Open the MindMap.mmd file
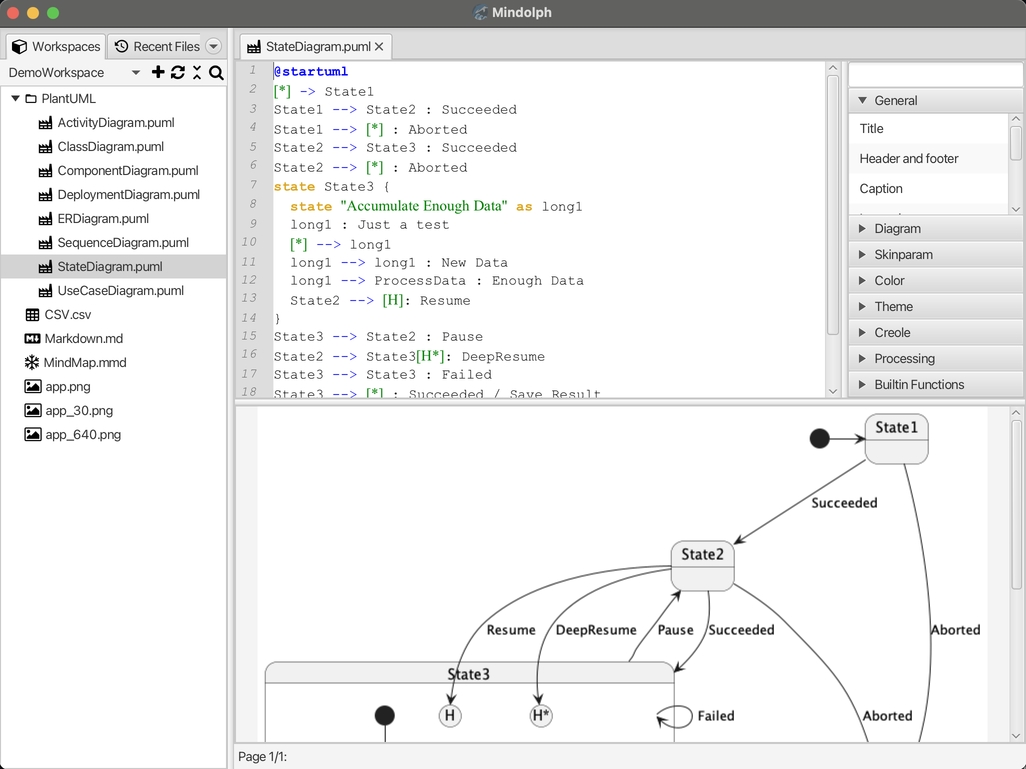This screenshot has height=769, width=1026. [85, 363]
